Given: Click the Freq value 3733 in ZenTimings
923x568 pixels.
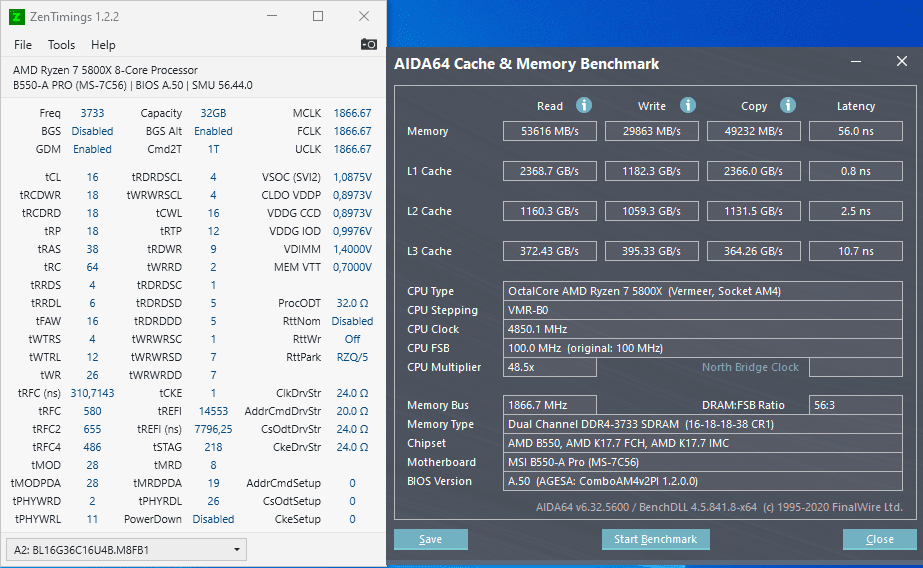Looking at the screenshot, I should pyautogui.click(x=92, y=113).
